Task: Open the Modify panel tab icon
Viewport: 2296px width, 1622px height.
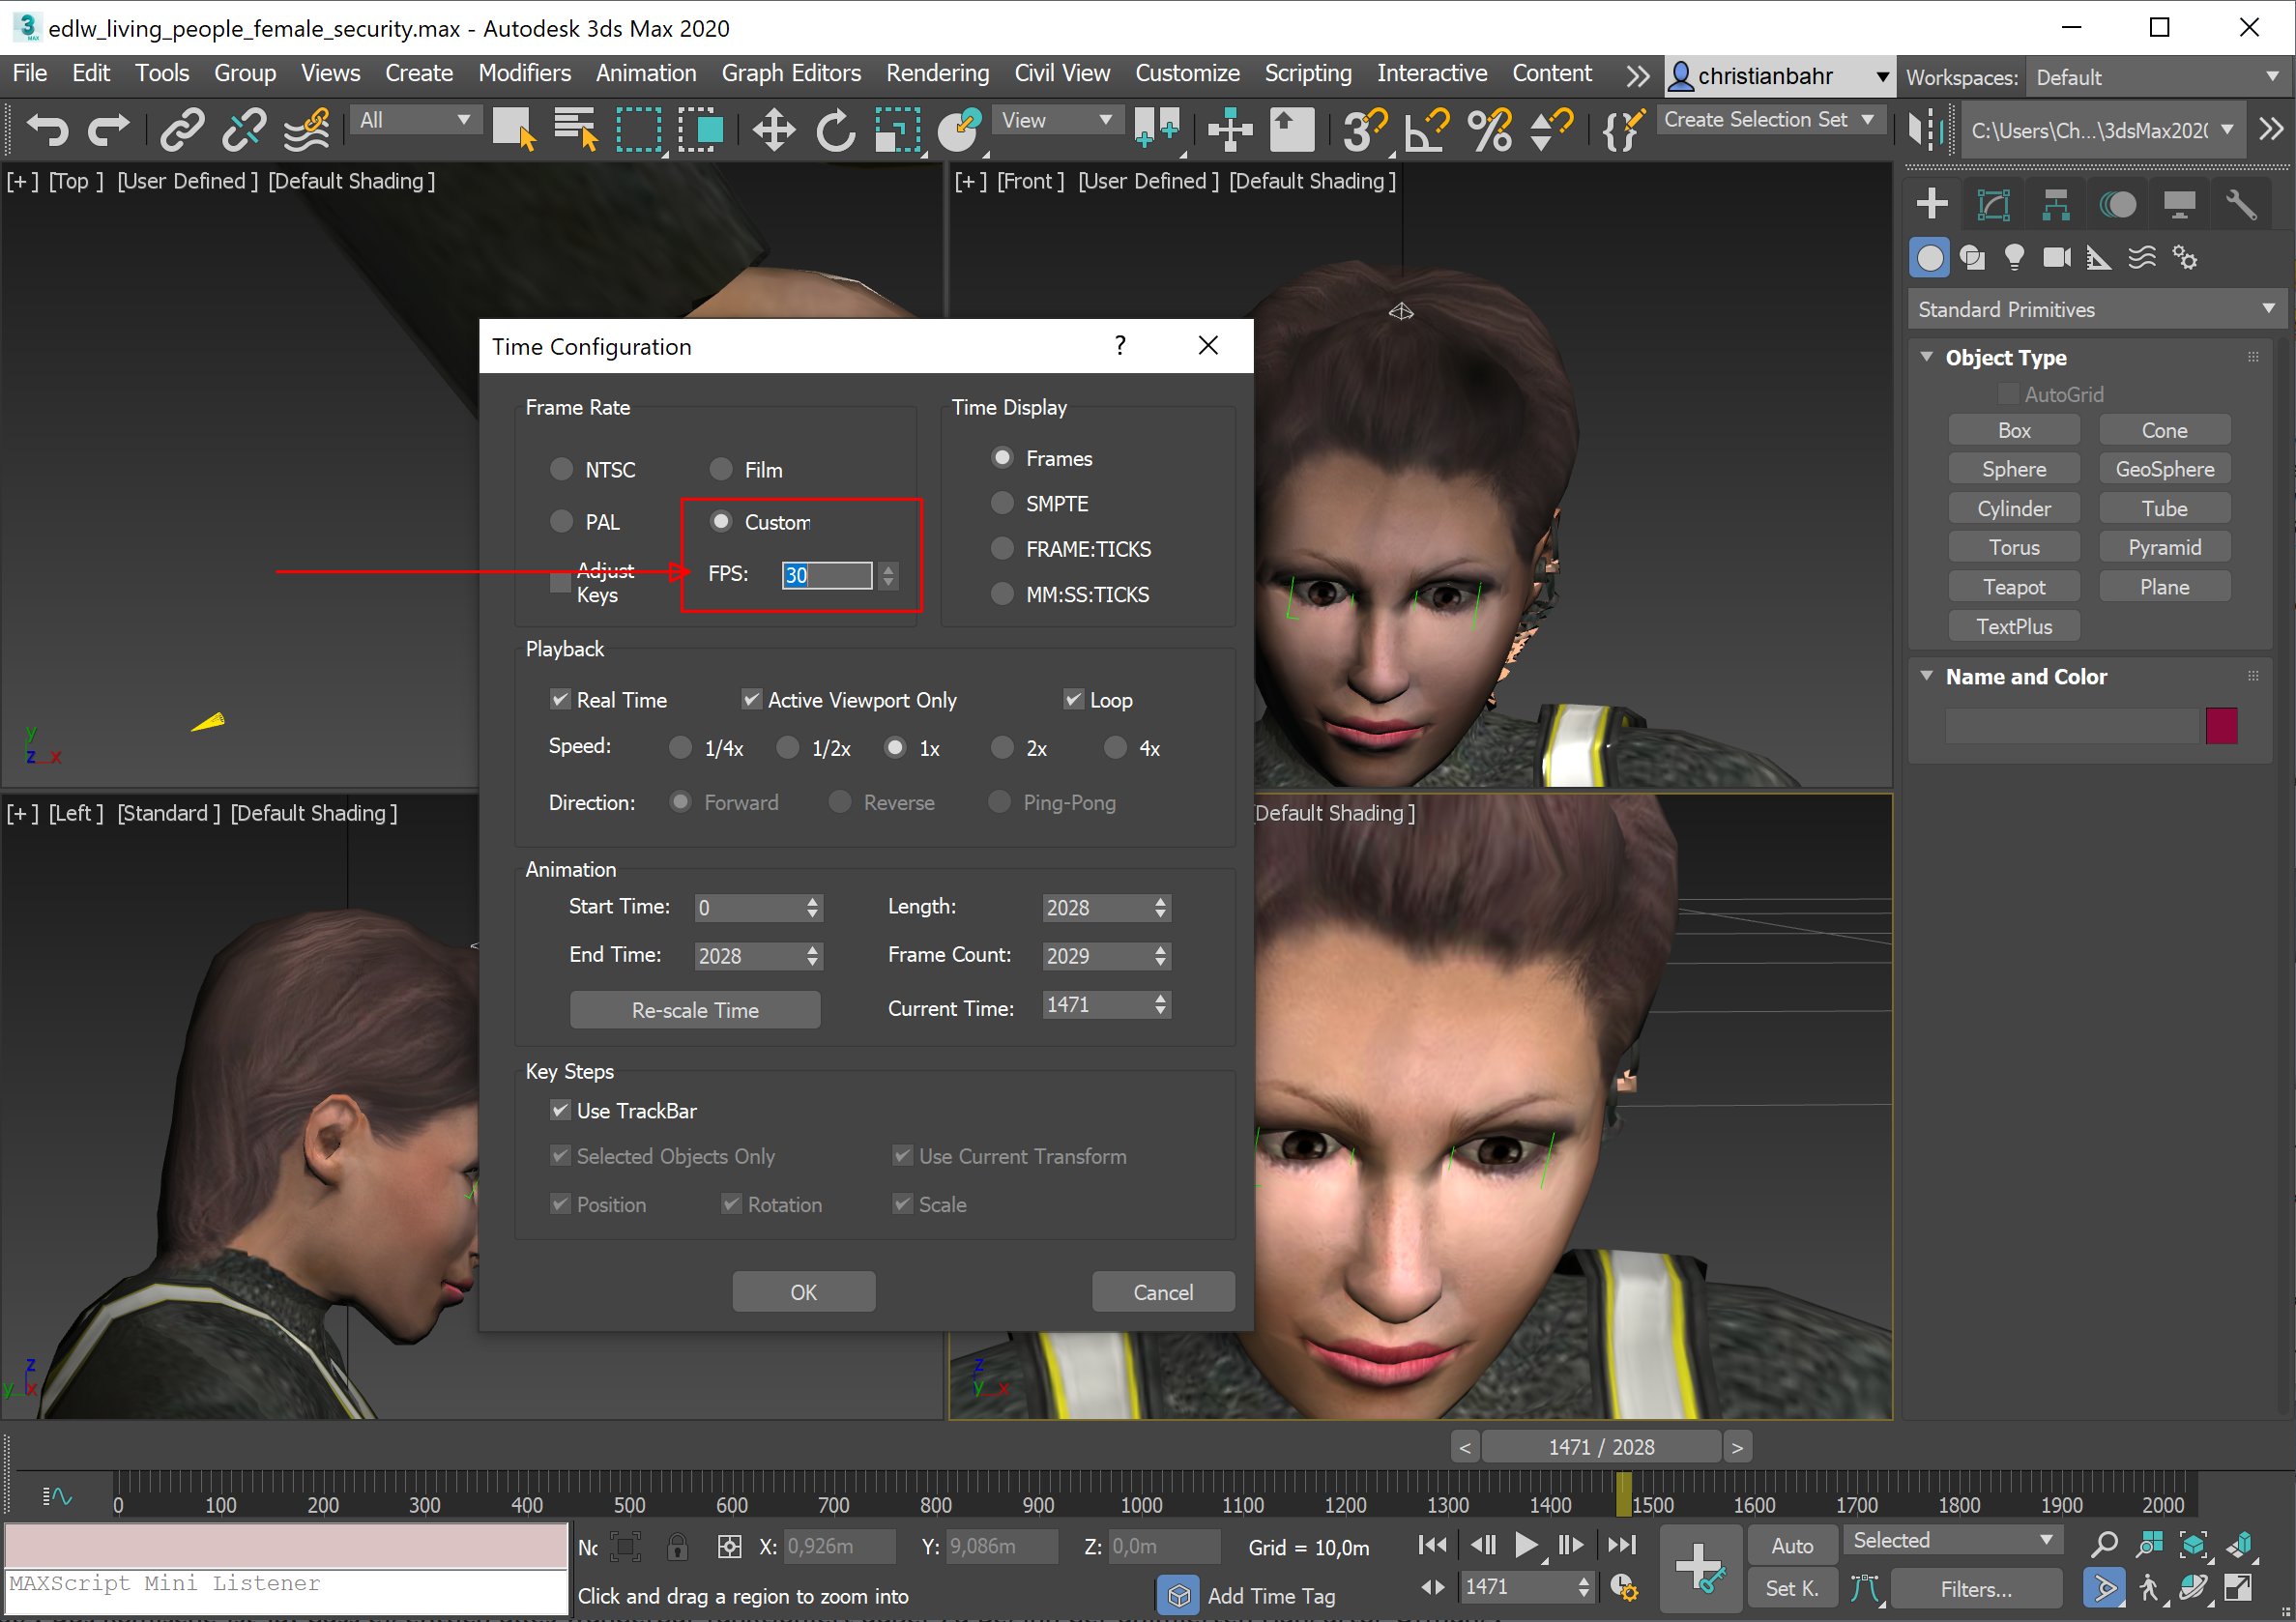Action: [x=1994, y=205]
